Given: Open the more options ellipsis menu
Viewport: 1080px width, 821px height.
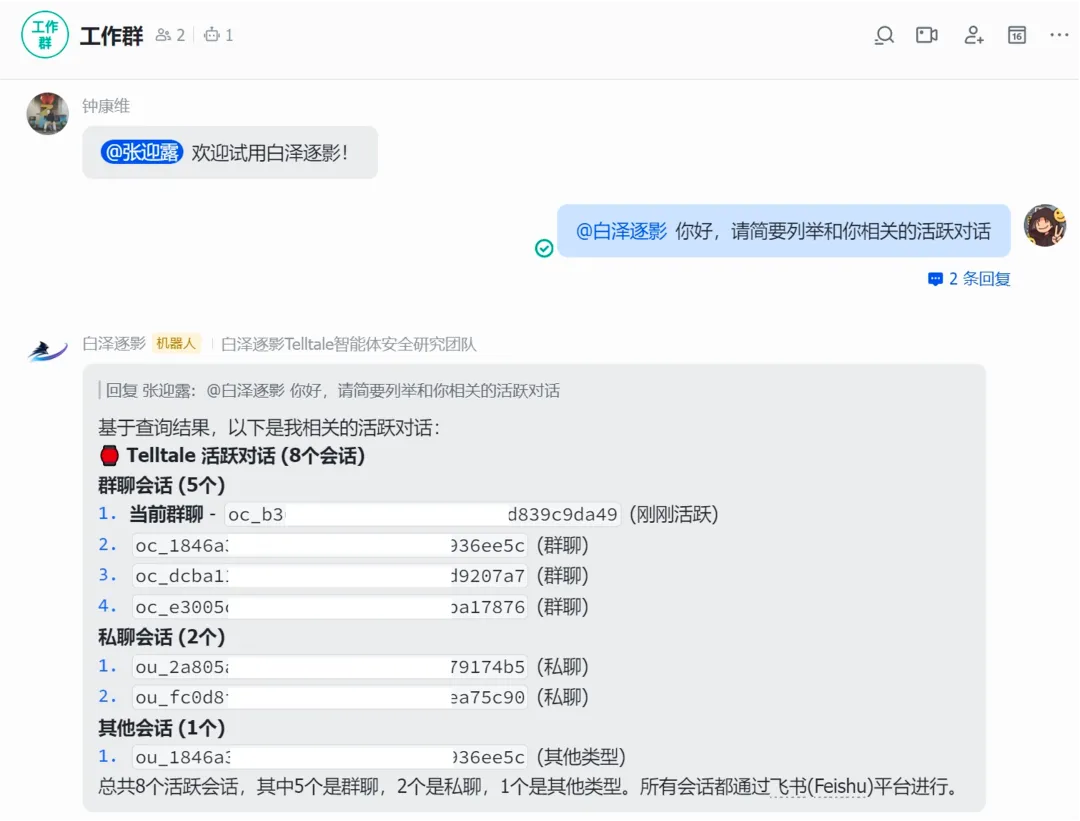Looking at the screenshot, I should coord(1059,35).
